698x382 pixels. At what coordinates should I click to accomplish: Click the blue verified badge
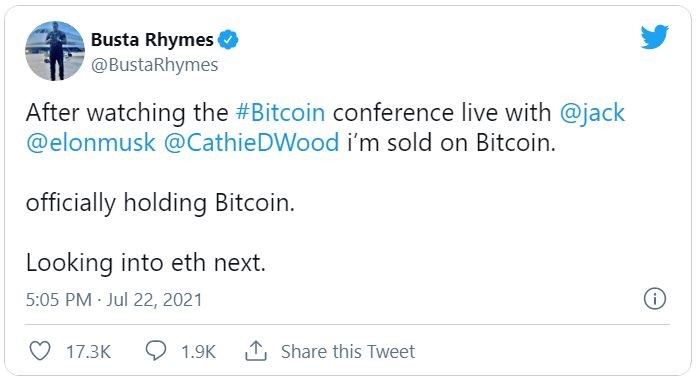[x=228, y=40]
